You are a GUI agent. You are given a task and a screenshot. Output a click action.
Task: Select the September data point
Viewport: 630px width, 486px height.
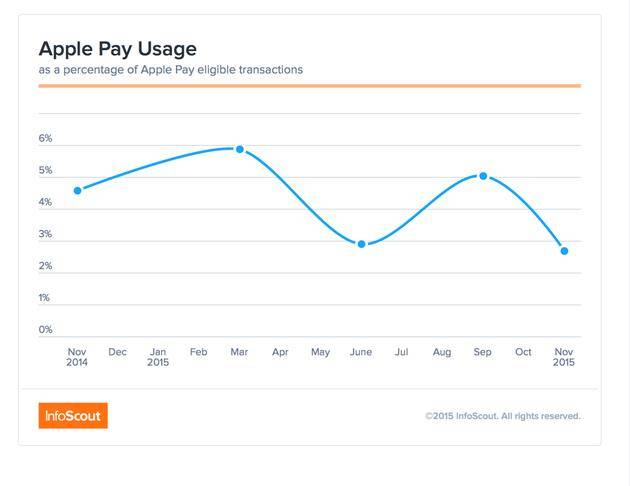tap(483, 176)
